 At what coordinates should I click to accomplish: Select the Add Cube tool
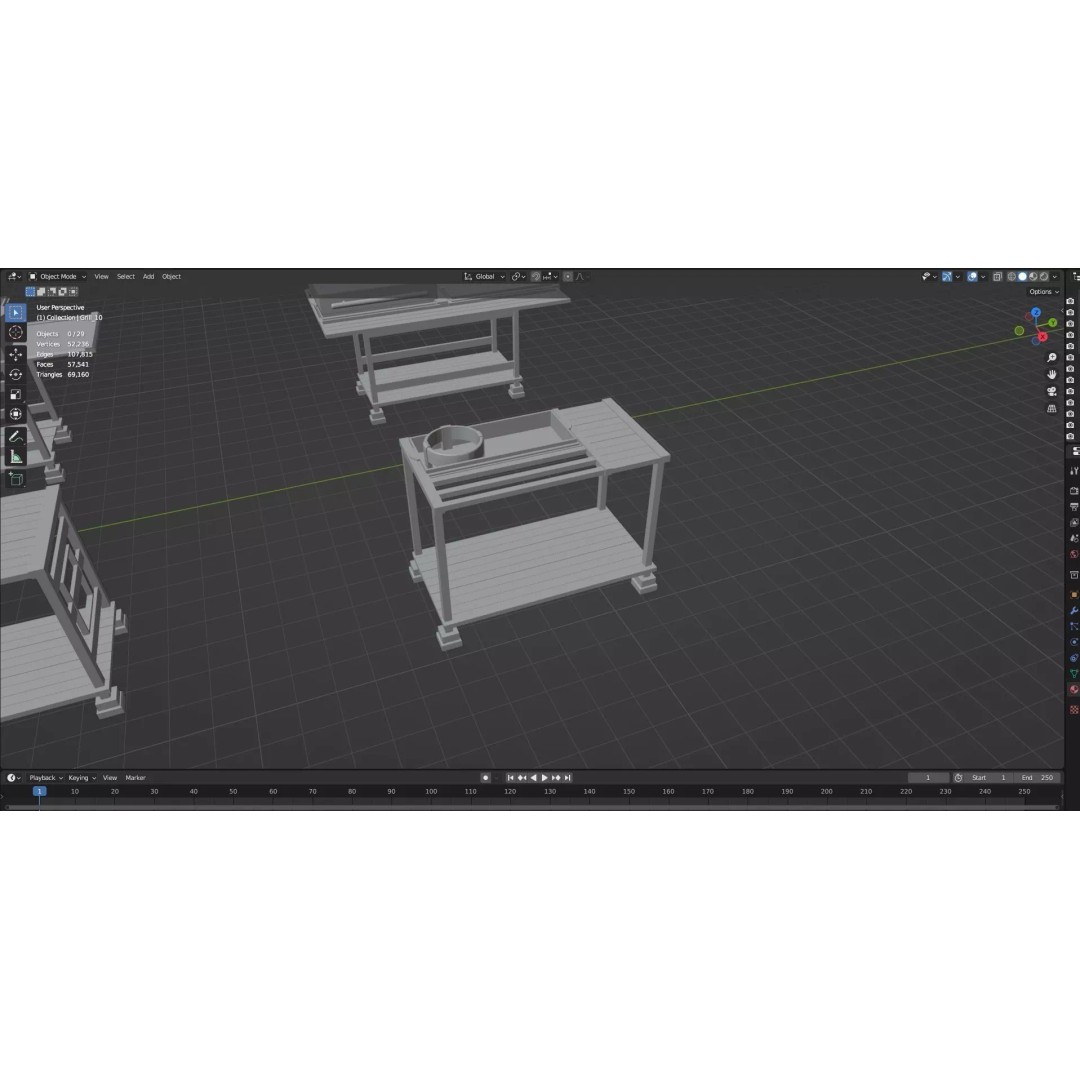[16, 479]
